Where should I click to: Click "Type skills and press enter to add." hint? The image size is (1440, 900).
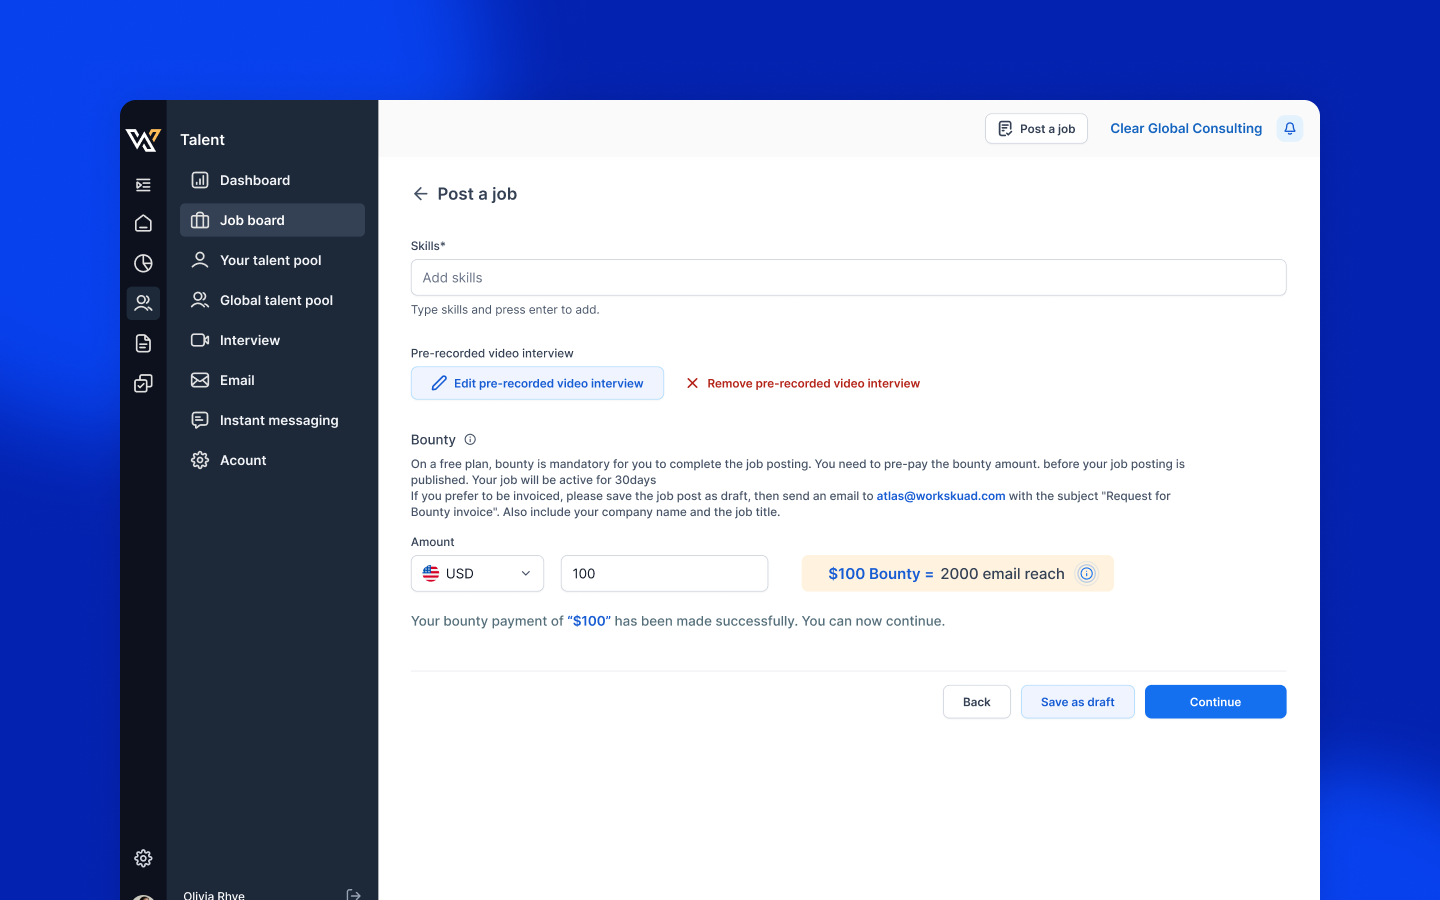(505, 310)
